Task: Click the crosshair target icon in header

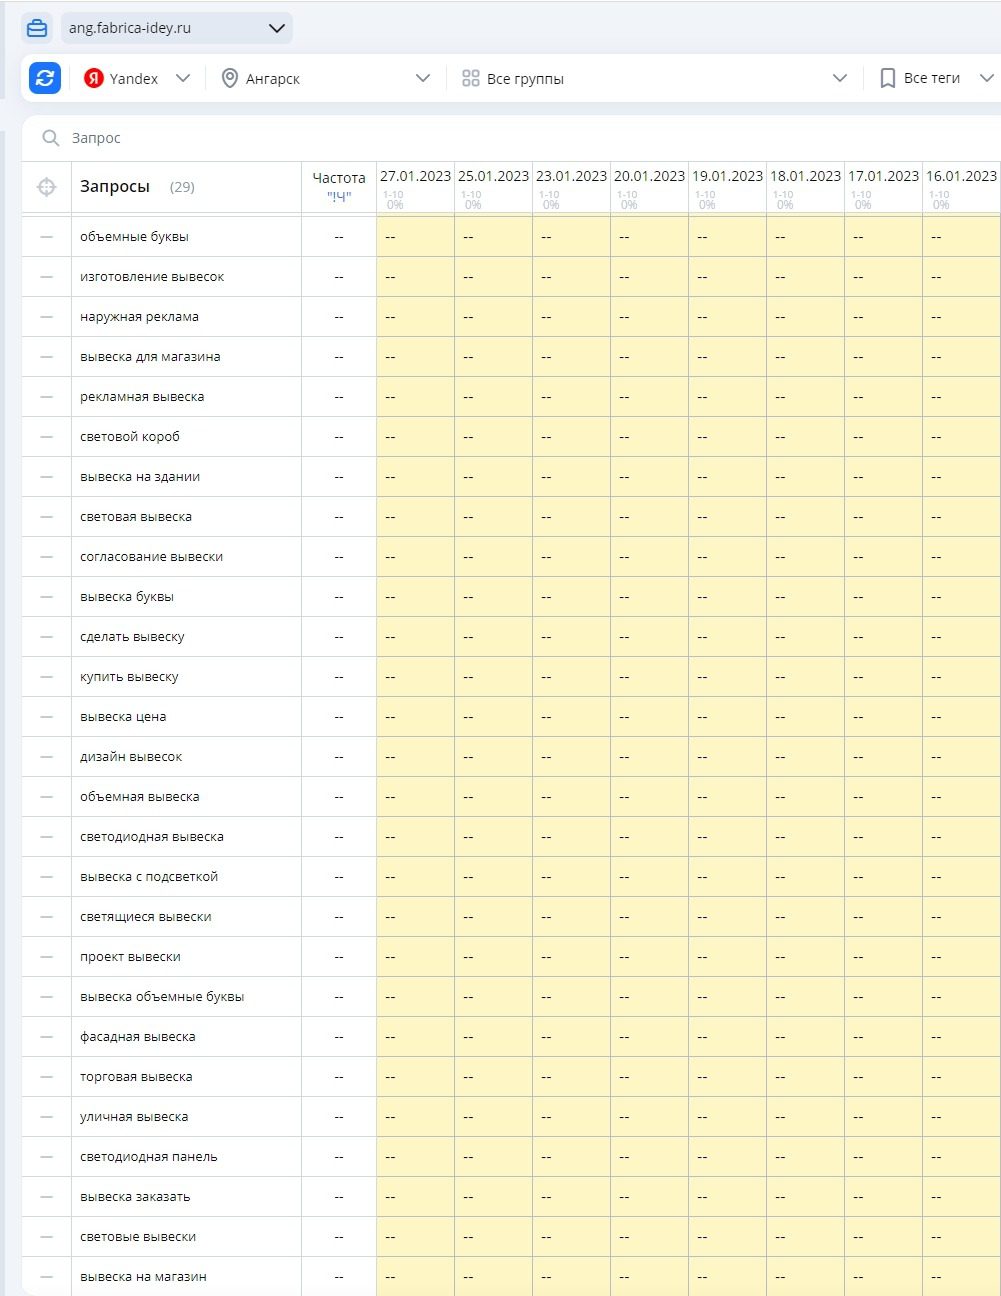Action: click(x=46, y=187)
